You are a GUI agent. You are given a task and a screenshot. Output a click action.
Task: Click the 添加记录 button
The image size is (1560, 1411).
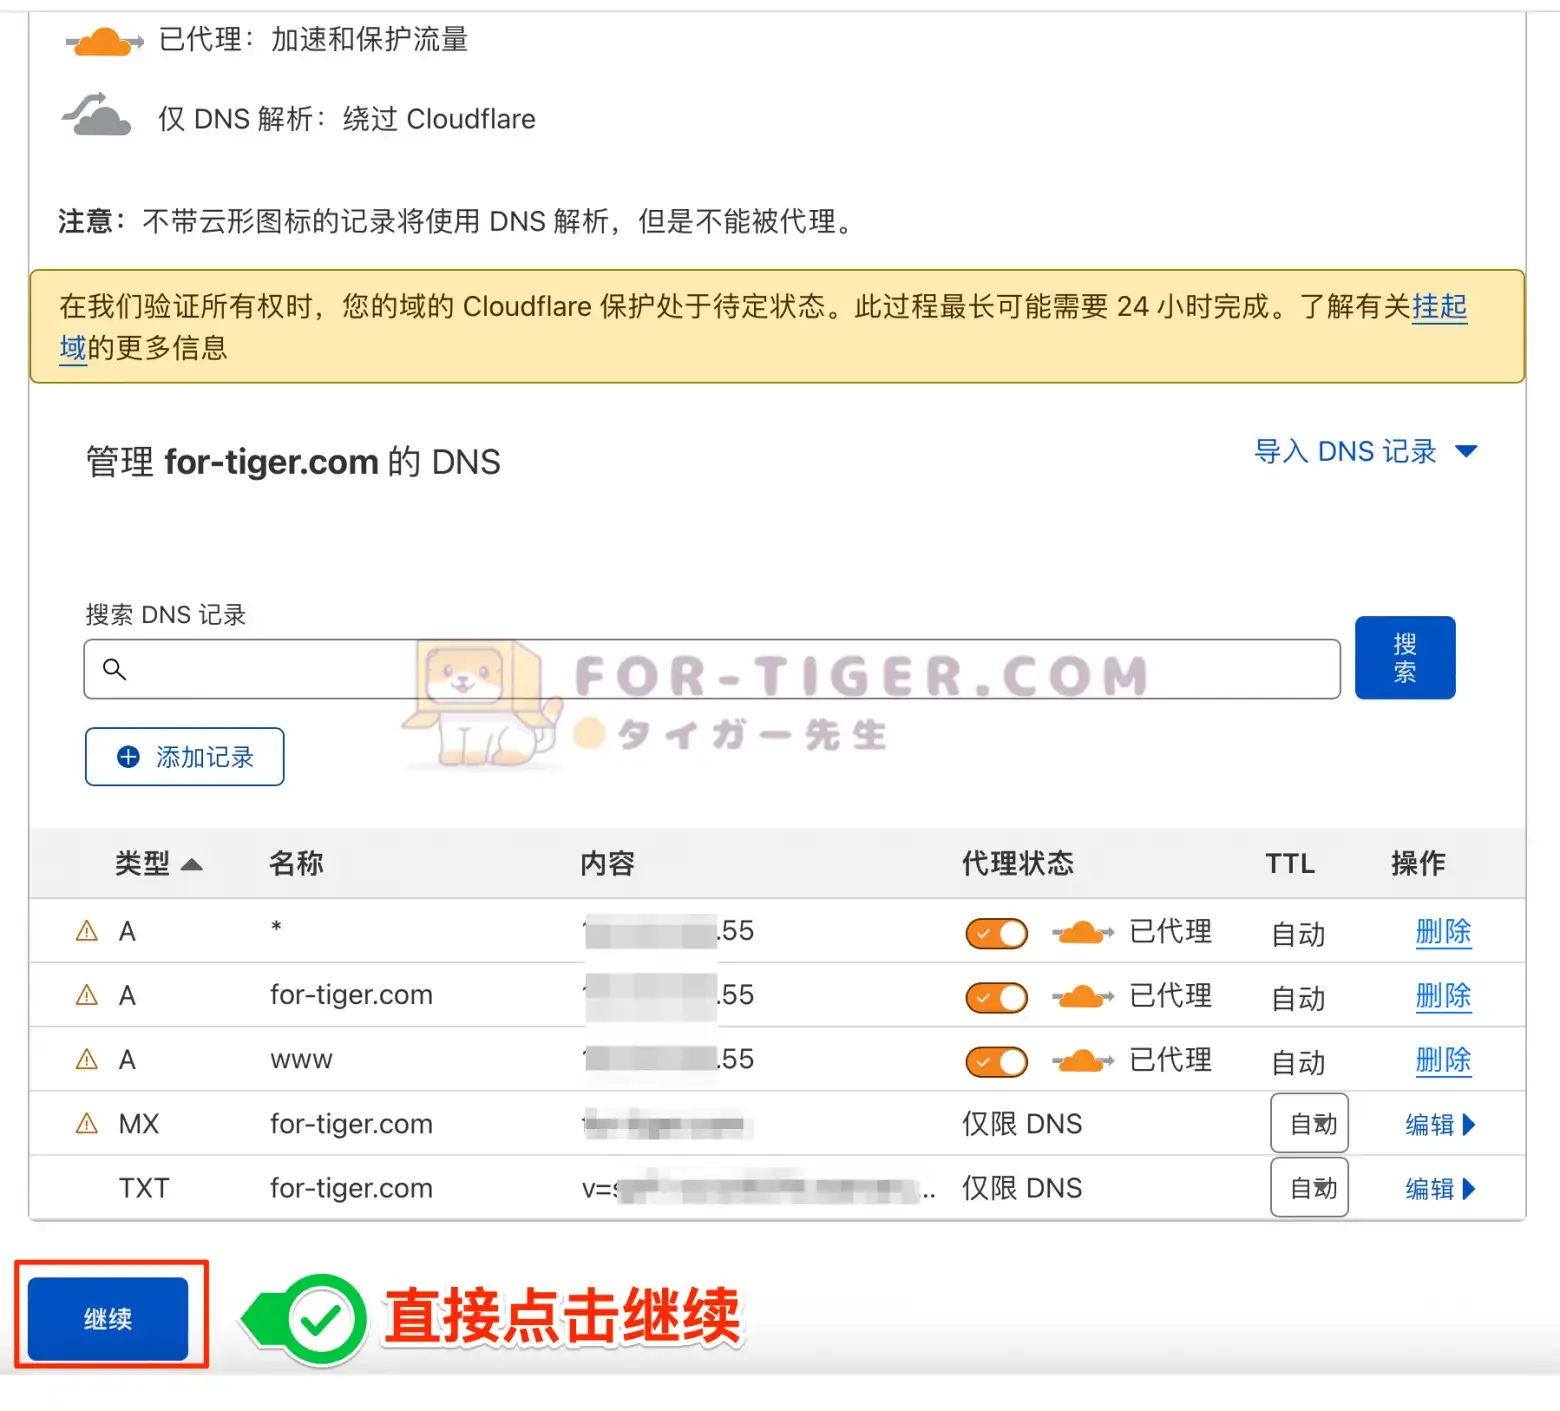(x=185, y=757)
